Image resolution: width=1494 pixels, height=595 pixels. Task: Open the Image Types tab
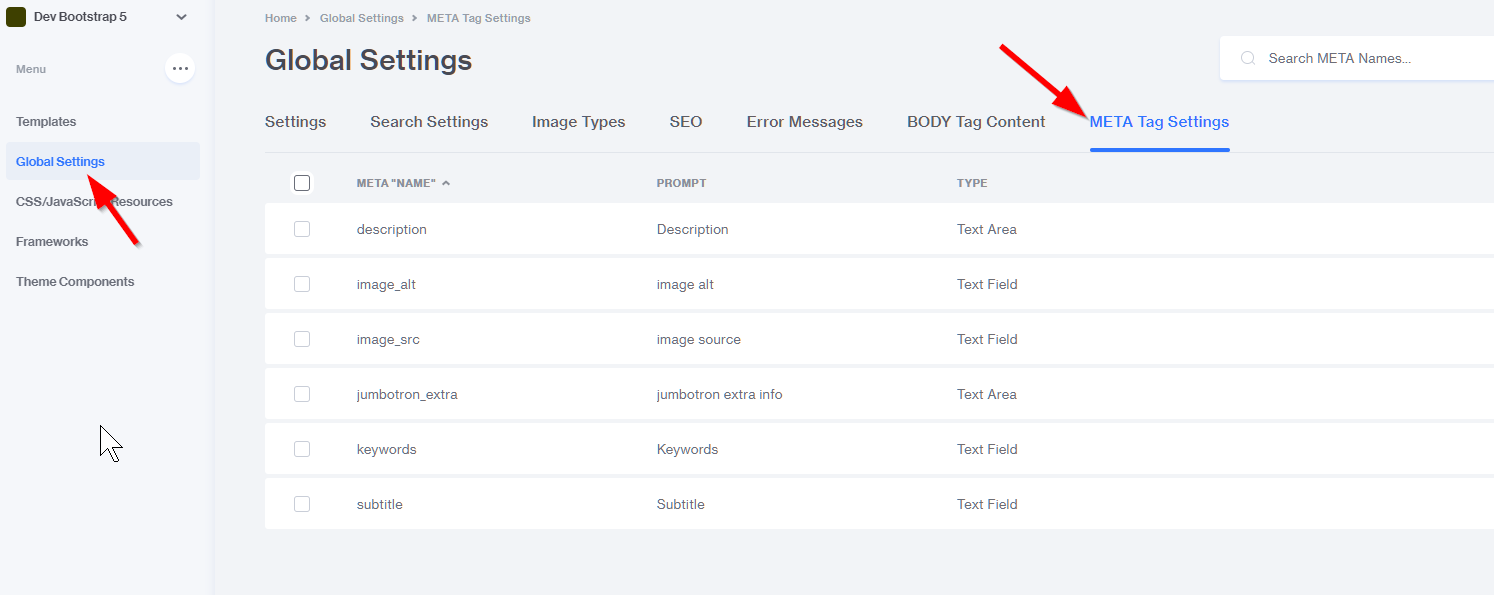578,122
